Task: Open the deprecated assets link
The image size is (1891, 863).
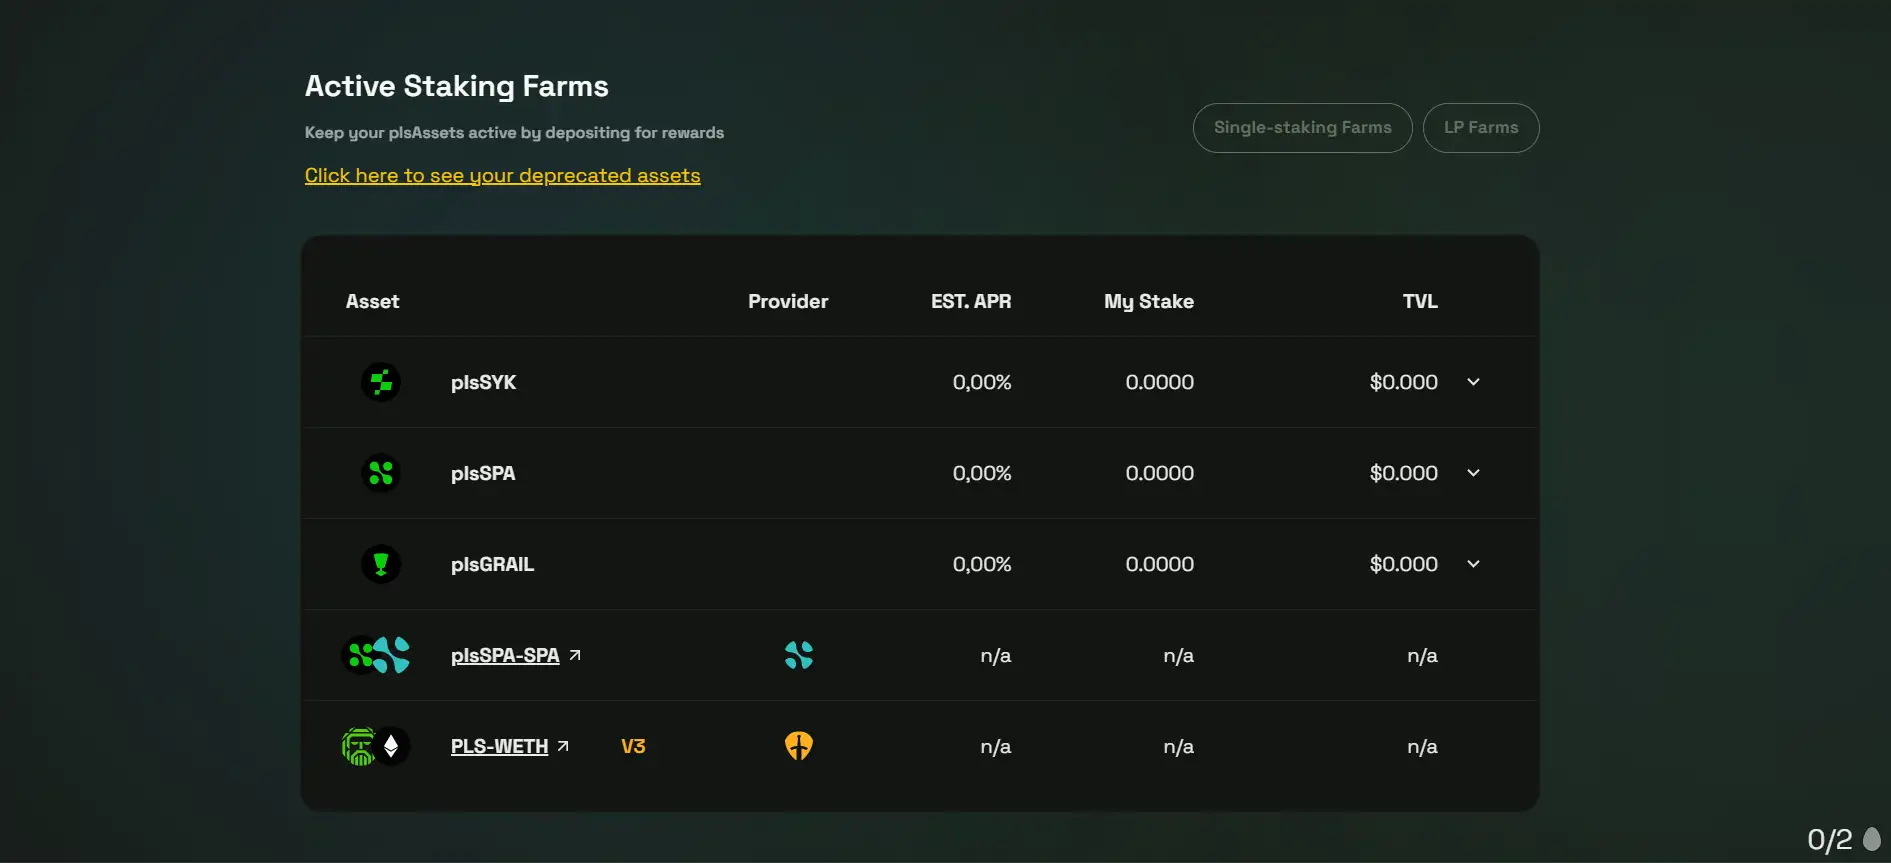Action: [502, 176]
